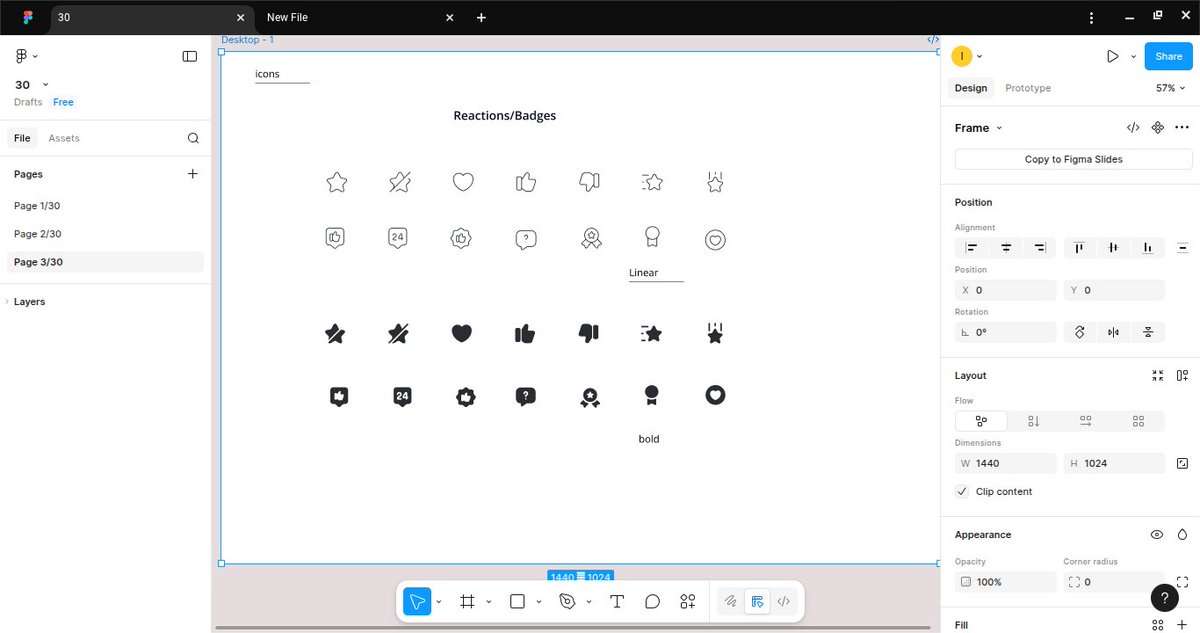The height and width of the screenshot is (633, 1200).
Task: Select freeform flow layout option
Action: click(981, 422)
